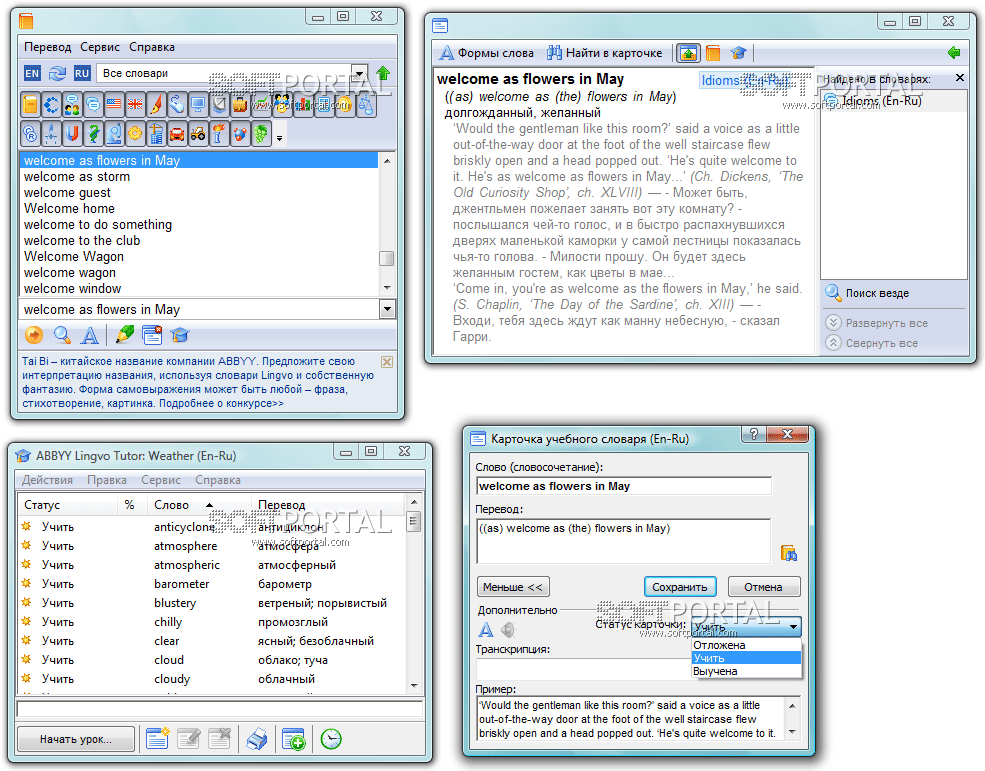985x771 pixels.
Task: Open the 'Правка' menu in Tutor window
Action: pos(107,480)
